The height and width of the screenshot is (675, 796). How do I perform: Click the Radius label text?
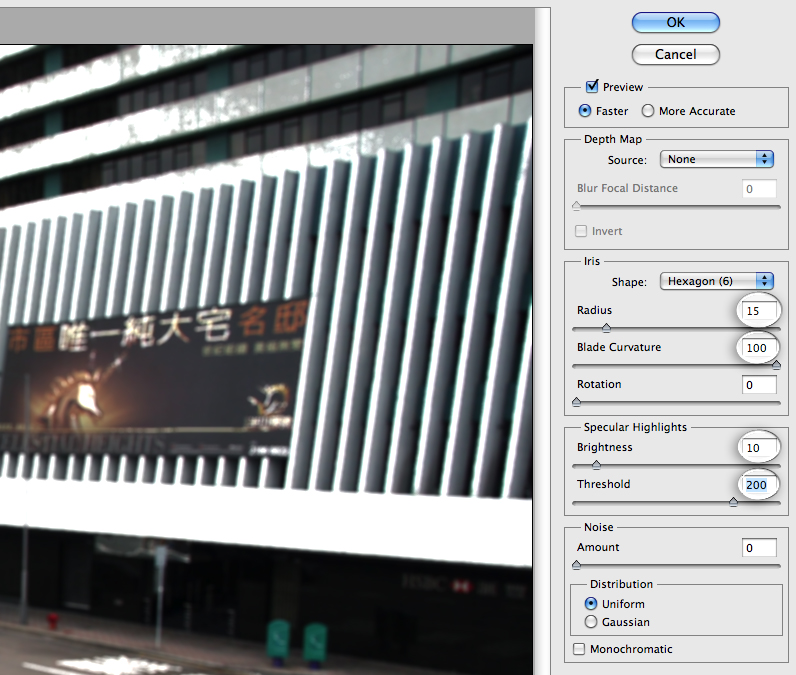[594, 310]
